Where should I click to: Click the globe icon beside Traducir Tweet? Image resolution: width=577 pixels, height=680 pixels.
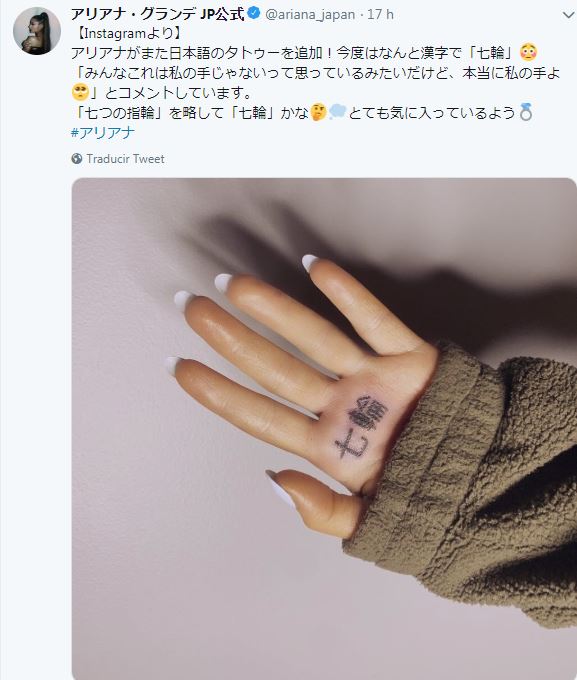[77, 159]
